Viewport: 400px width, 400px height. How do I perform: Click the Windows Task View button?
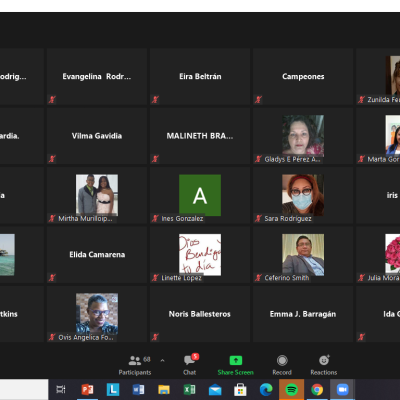61,389
